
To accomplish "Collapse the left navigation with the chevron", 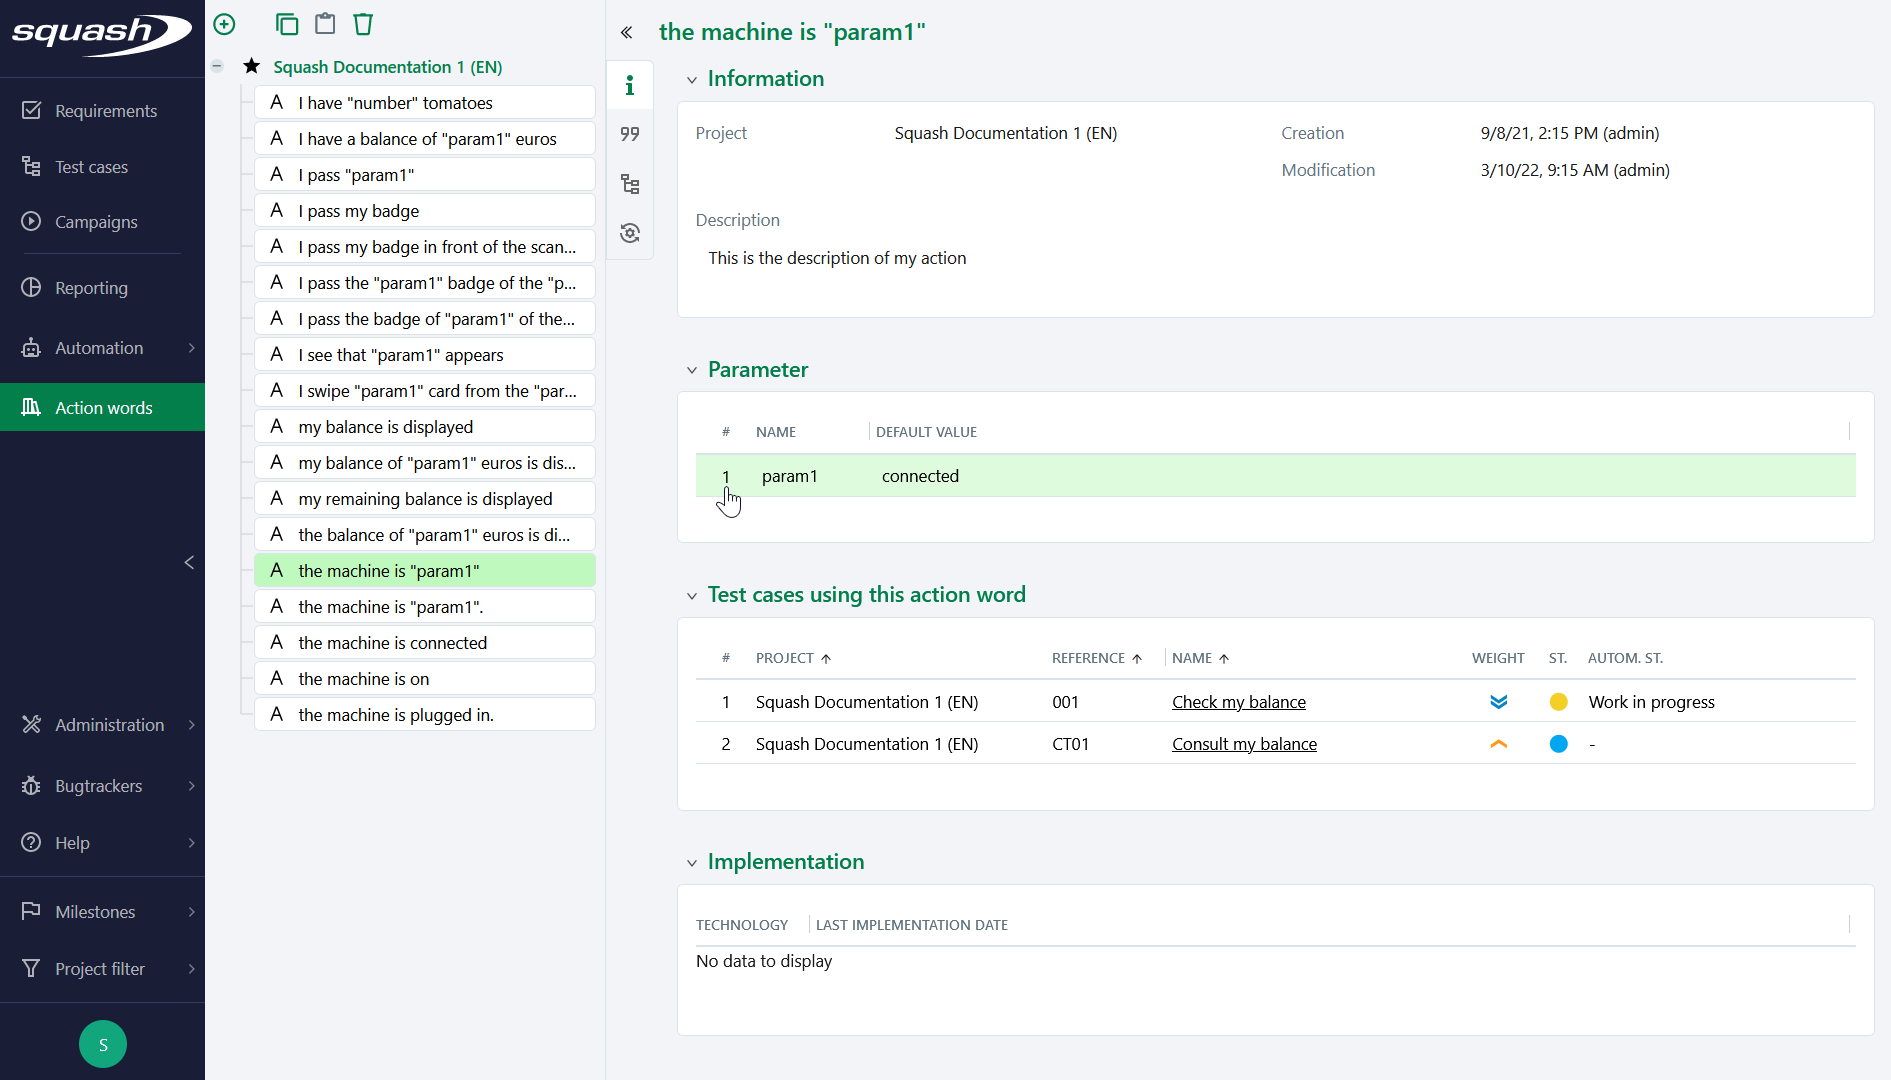I will tap(189, 563).
